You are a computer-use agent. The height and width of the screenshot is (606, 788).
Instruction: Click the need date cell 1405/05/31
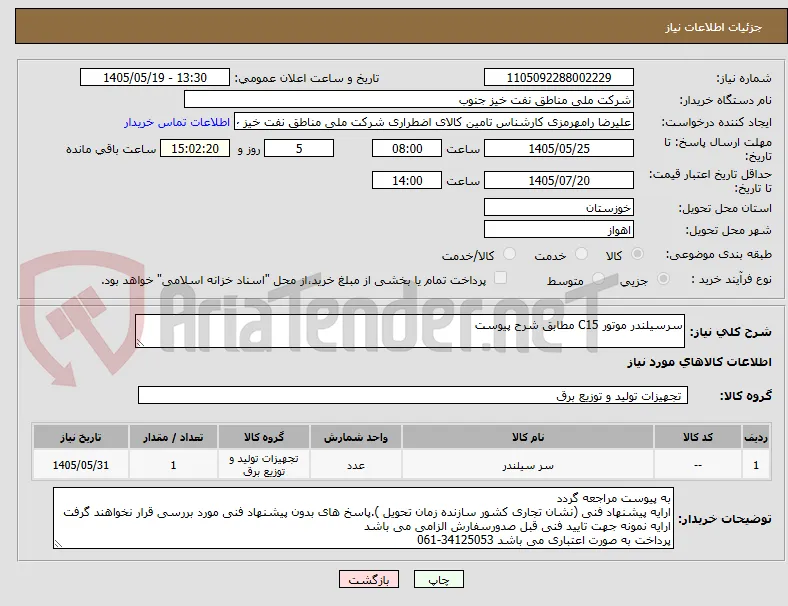pos(81,465)
